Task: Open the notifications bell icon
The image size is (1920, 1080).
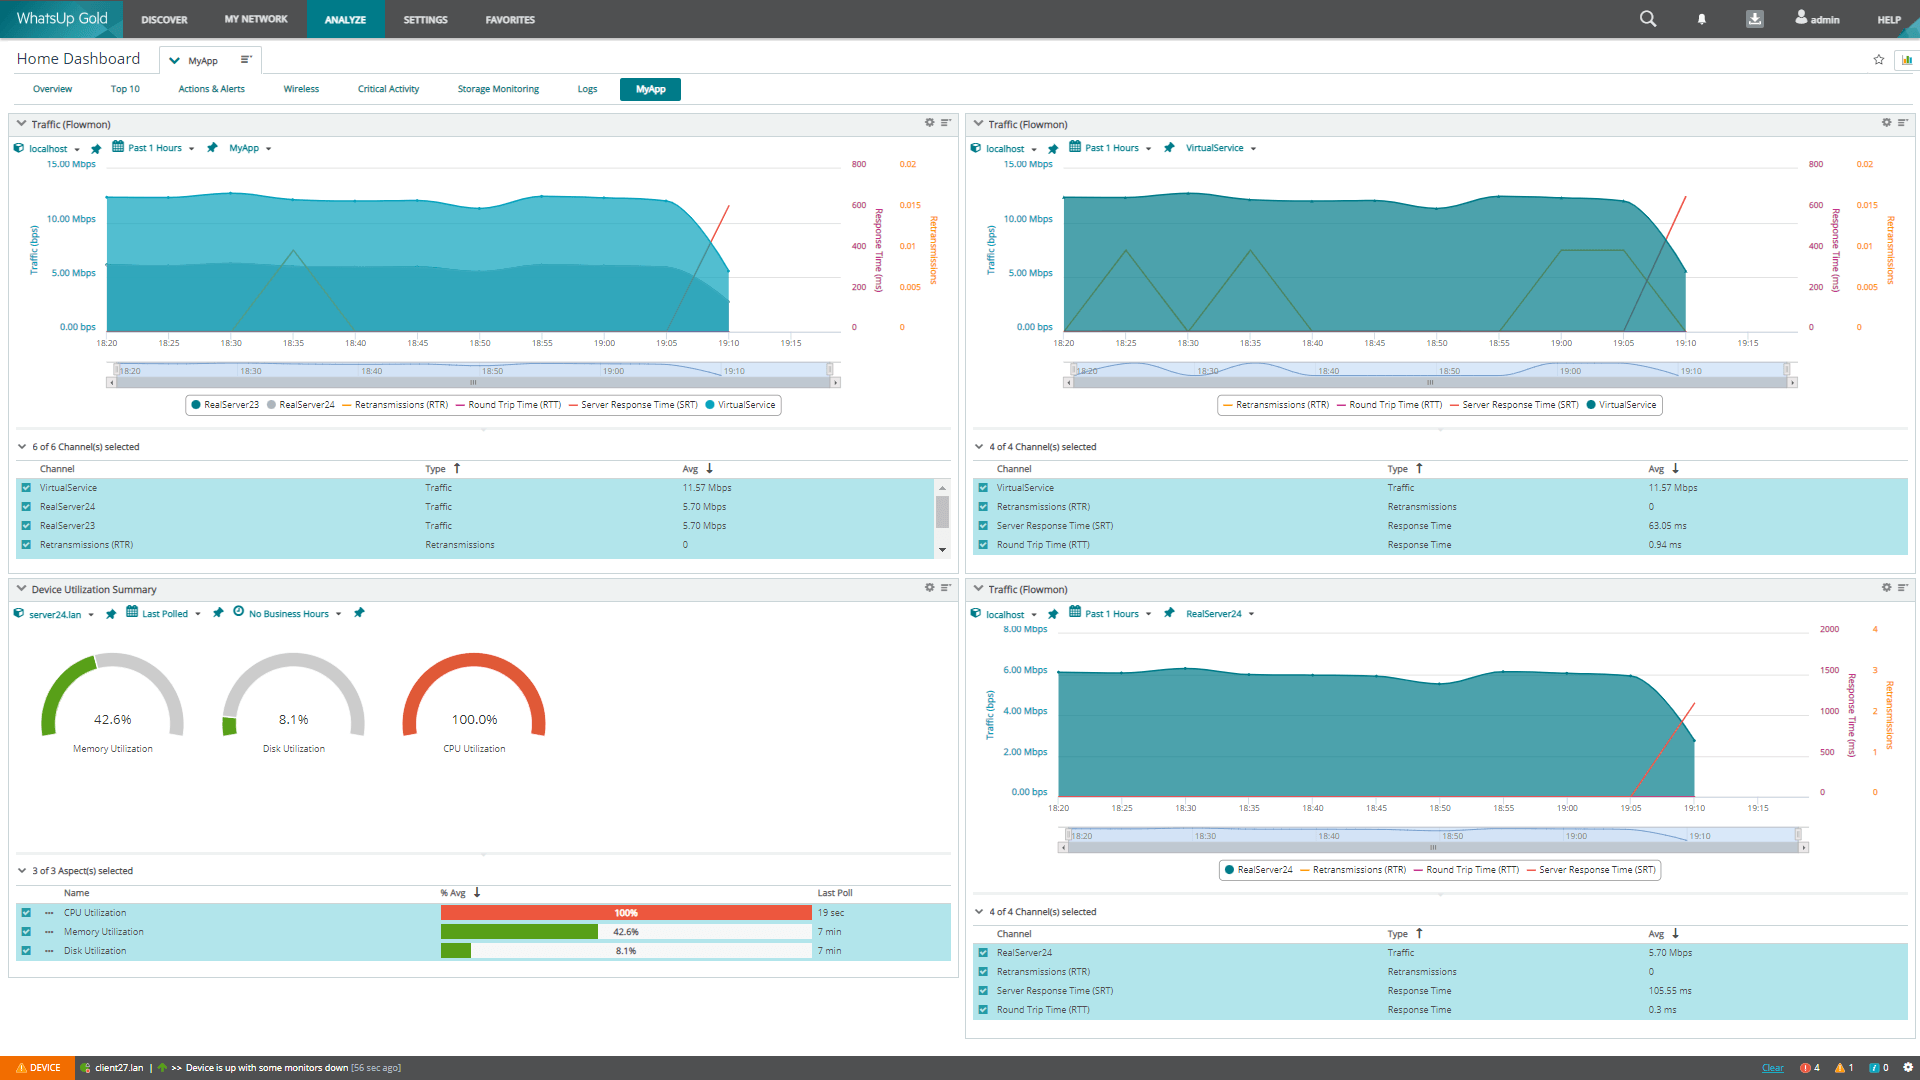Action: [x=1702, y=19]
